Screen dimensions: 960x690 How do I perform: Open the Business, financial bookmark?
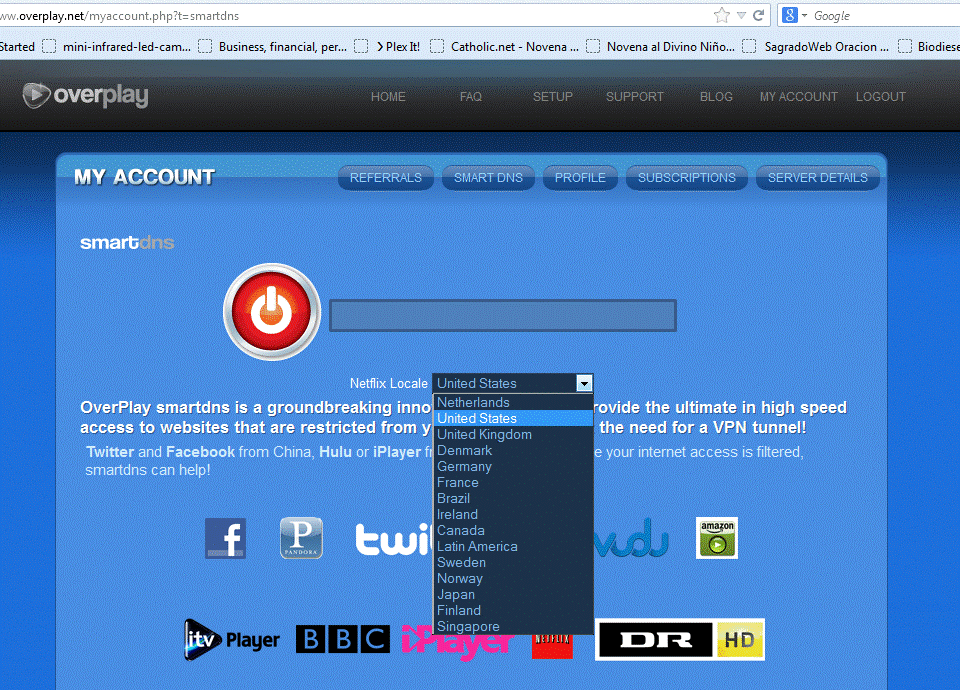click(272, 47)
